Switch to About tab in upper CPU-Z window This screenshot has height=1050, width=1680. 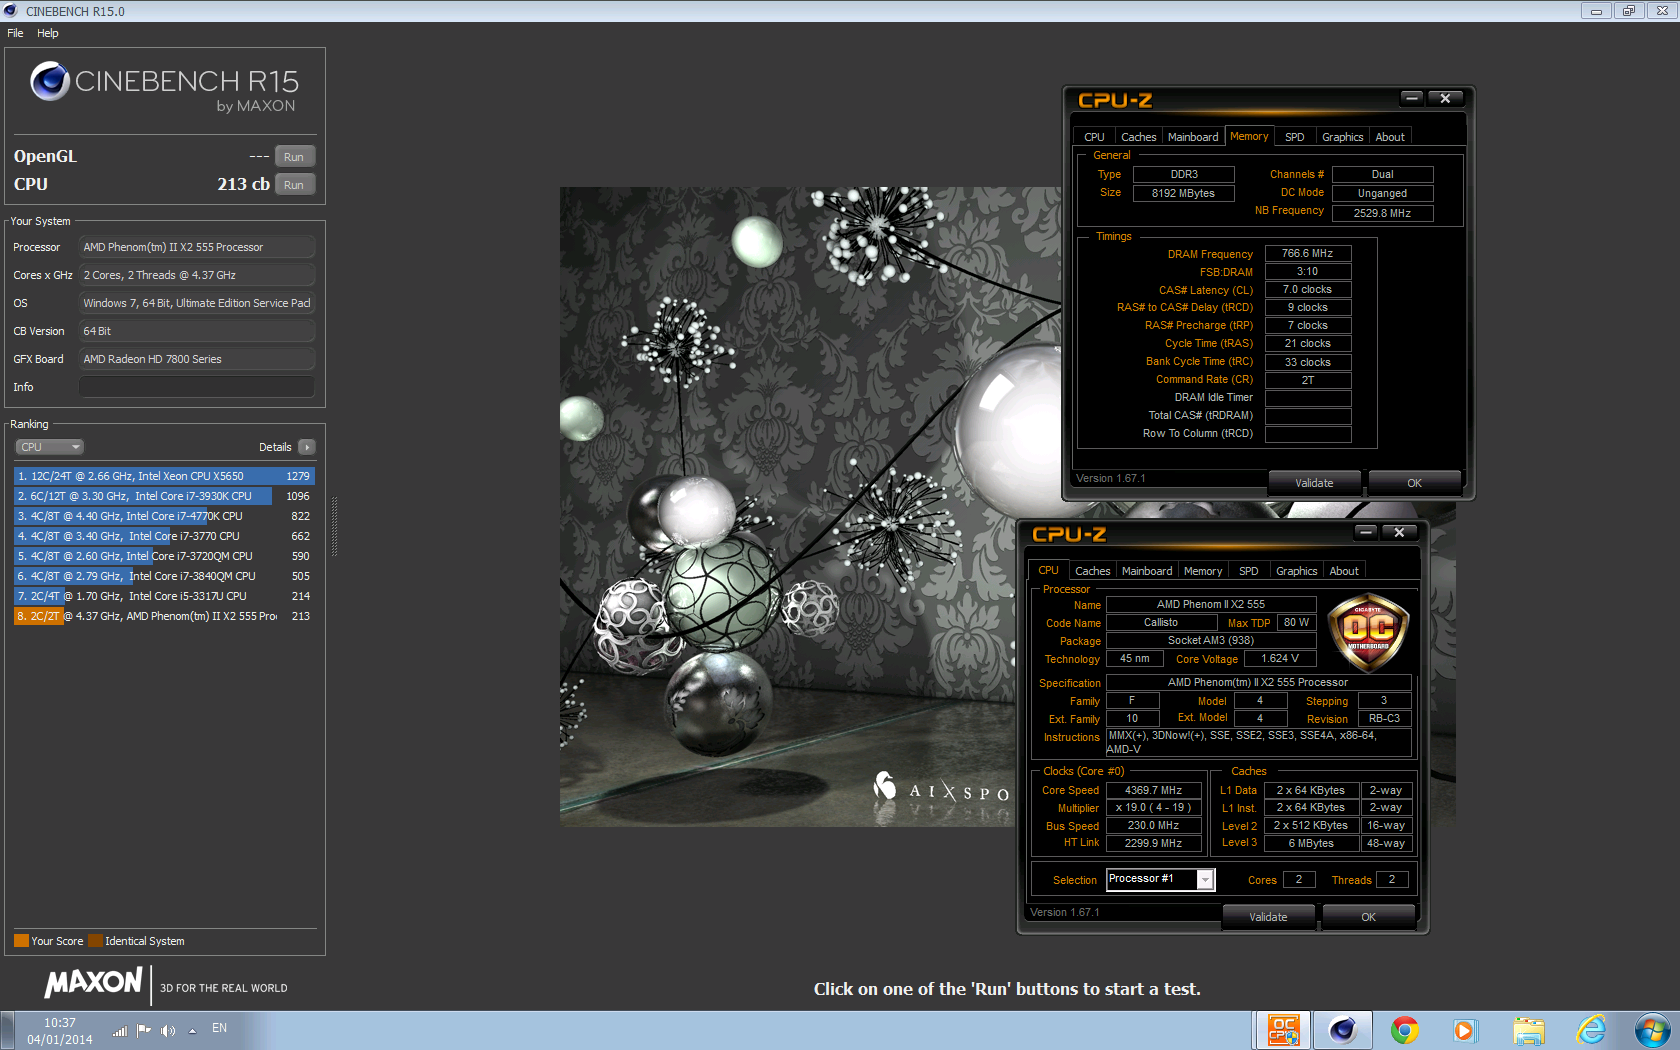[x=1390, y=137]
